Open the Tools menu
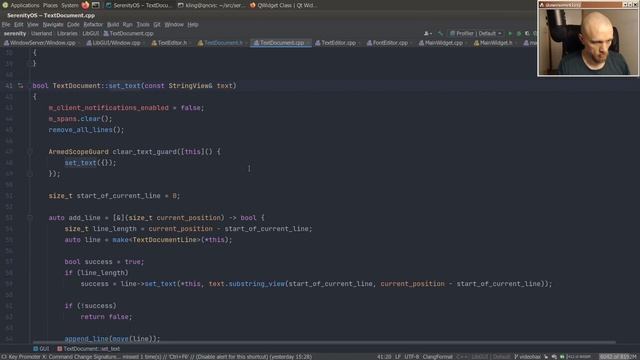This screenshot has height=360, width=640. tap(143, 24)
